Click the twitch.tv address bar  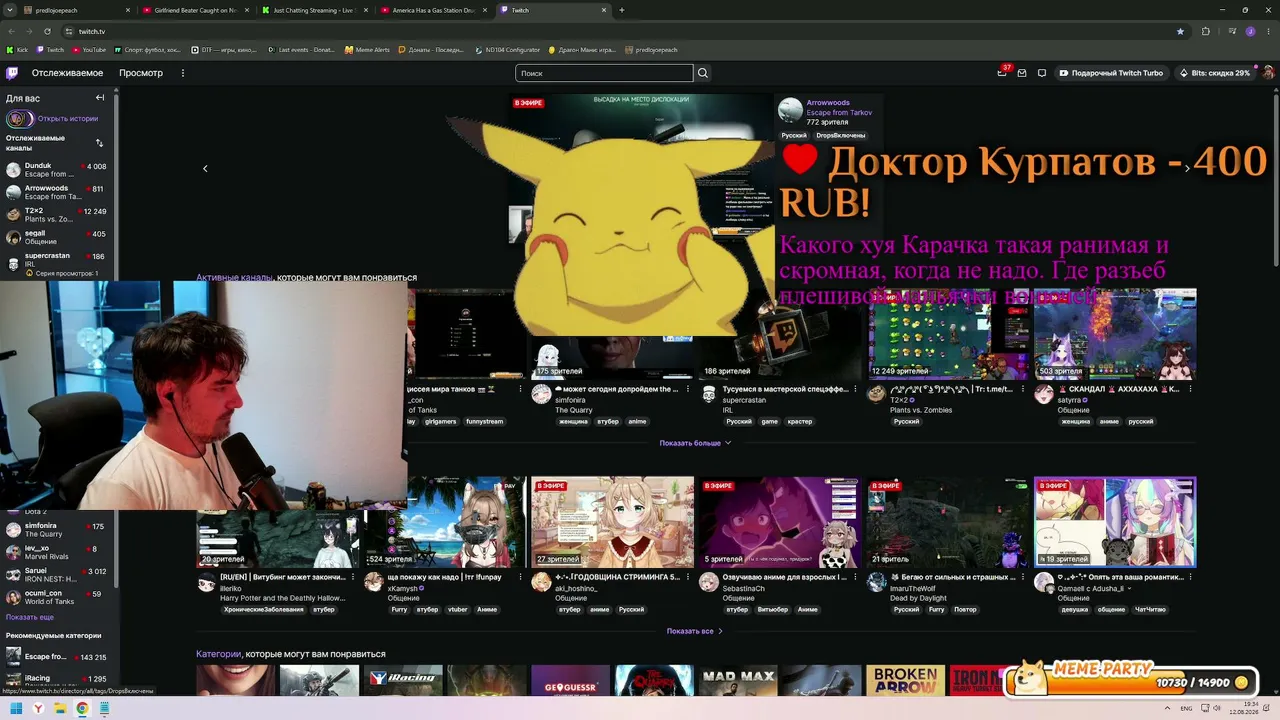[620, 31]
